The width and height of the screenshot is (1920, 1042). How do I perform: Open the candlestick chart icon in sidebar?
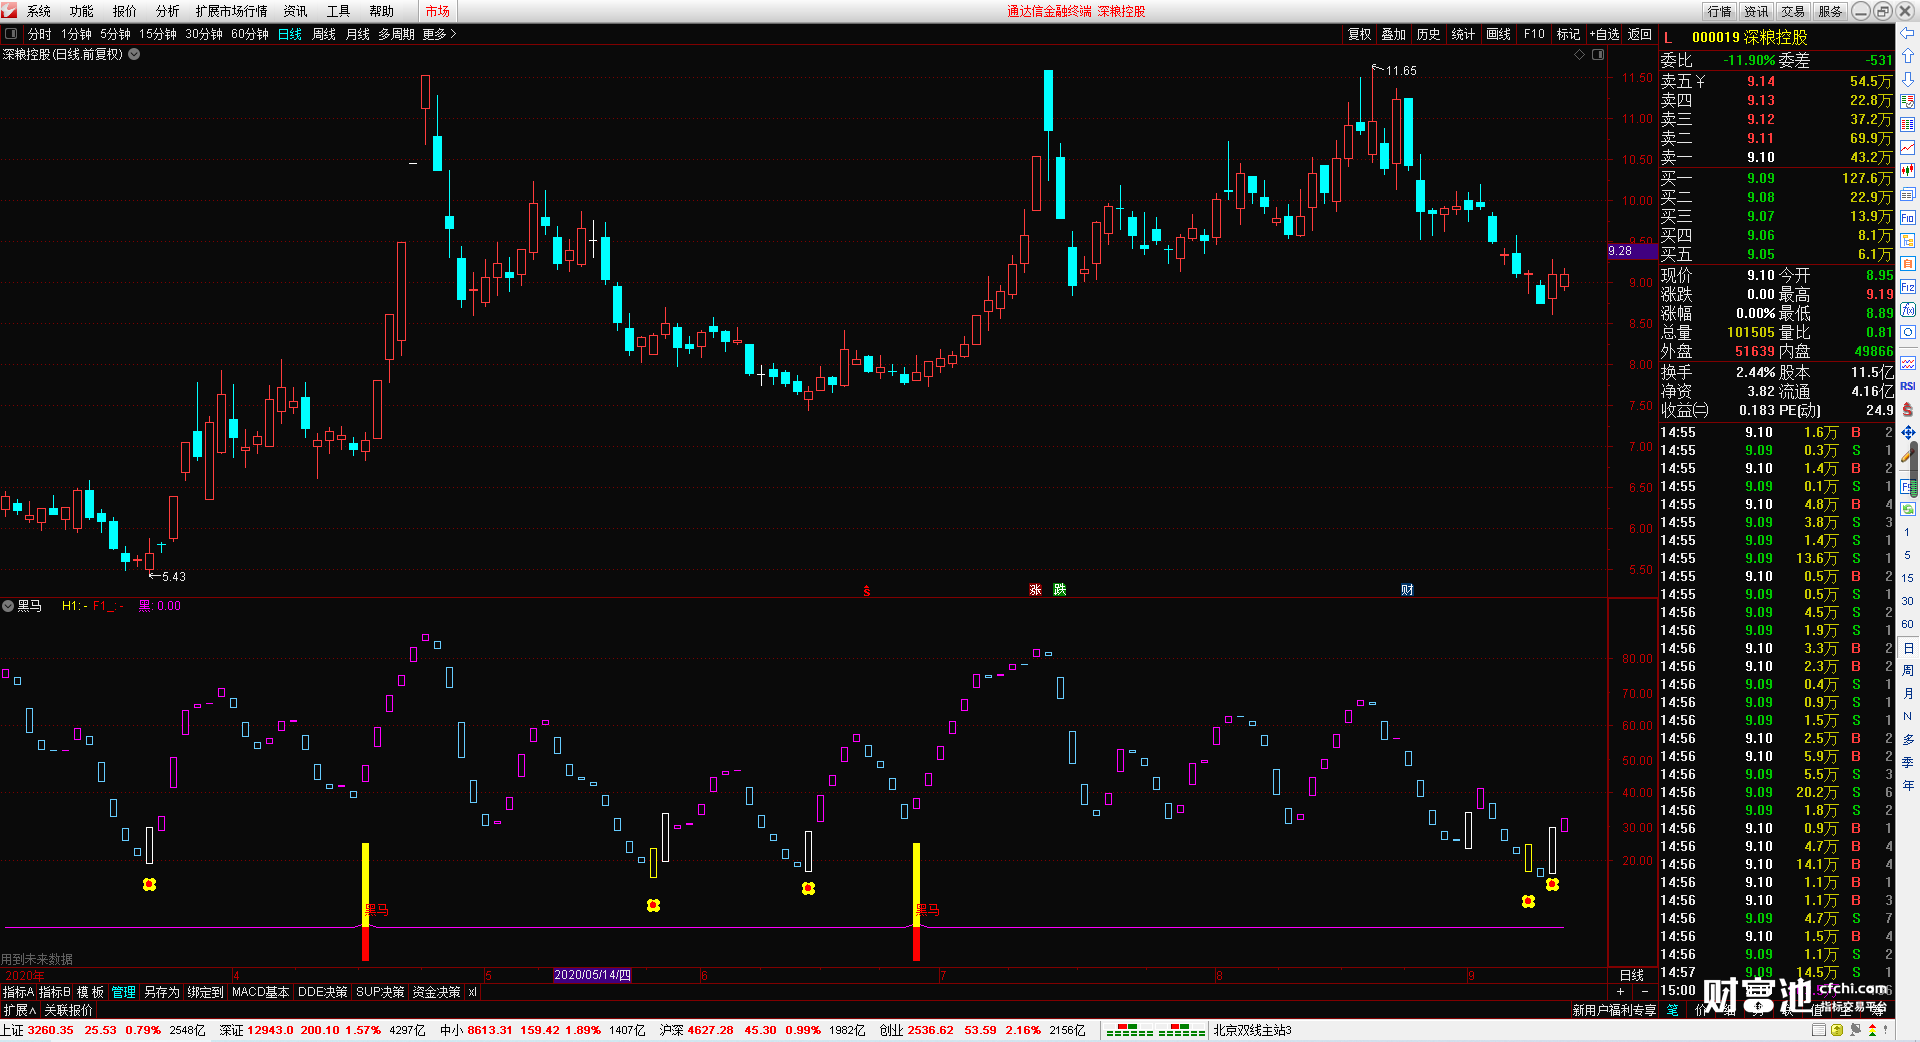pyautogui.click(x=1908, y=171)
